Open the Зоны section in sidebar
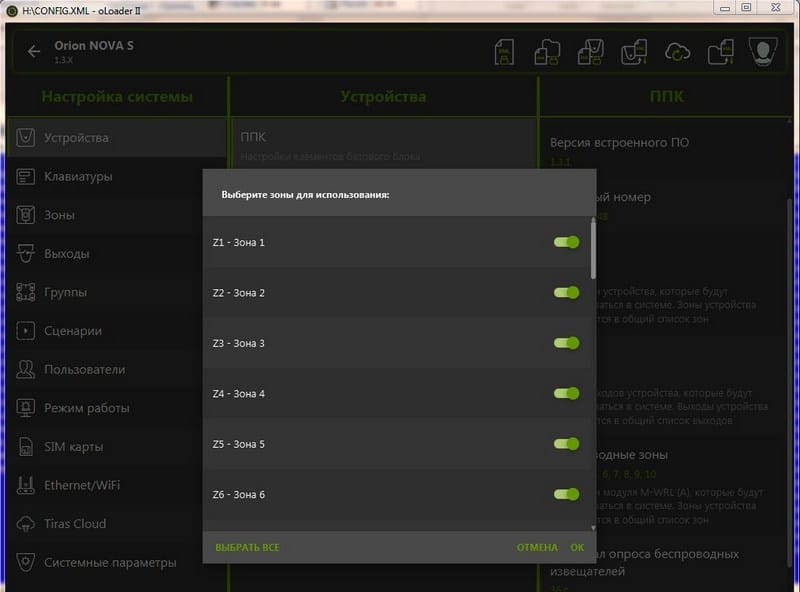Screen dimensions: 800x592 pos(105,215)
